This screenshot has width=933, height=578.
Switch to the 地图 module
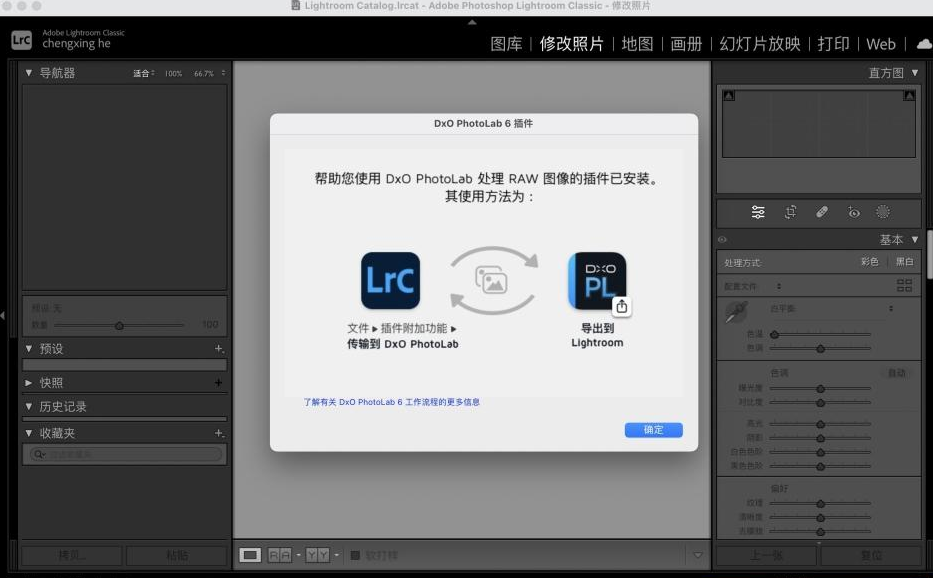[637, 44]
